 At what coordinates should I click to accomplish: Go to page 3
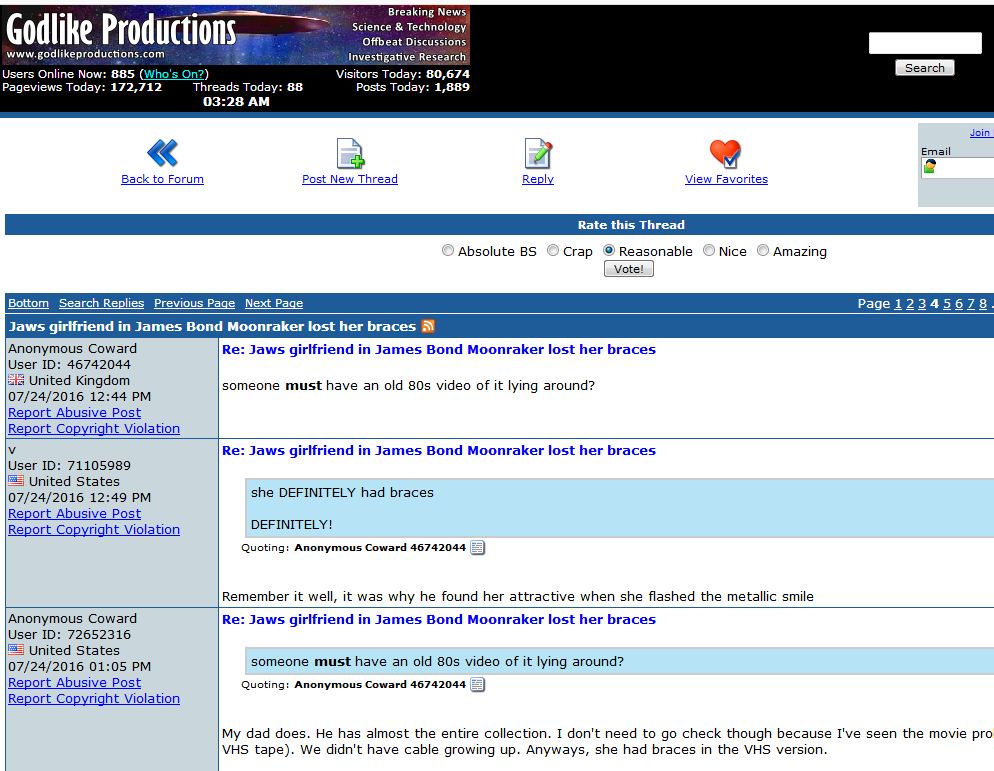pos(922,304)
